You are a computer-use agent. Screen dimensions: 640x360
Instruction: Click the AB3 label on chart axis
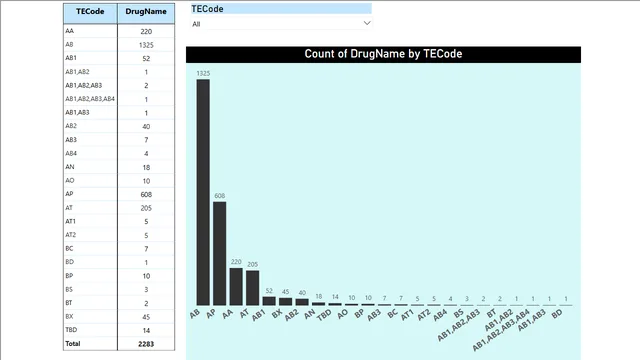pos(373,315)
